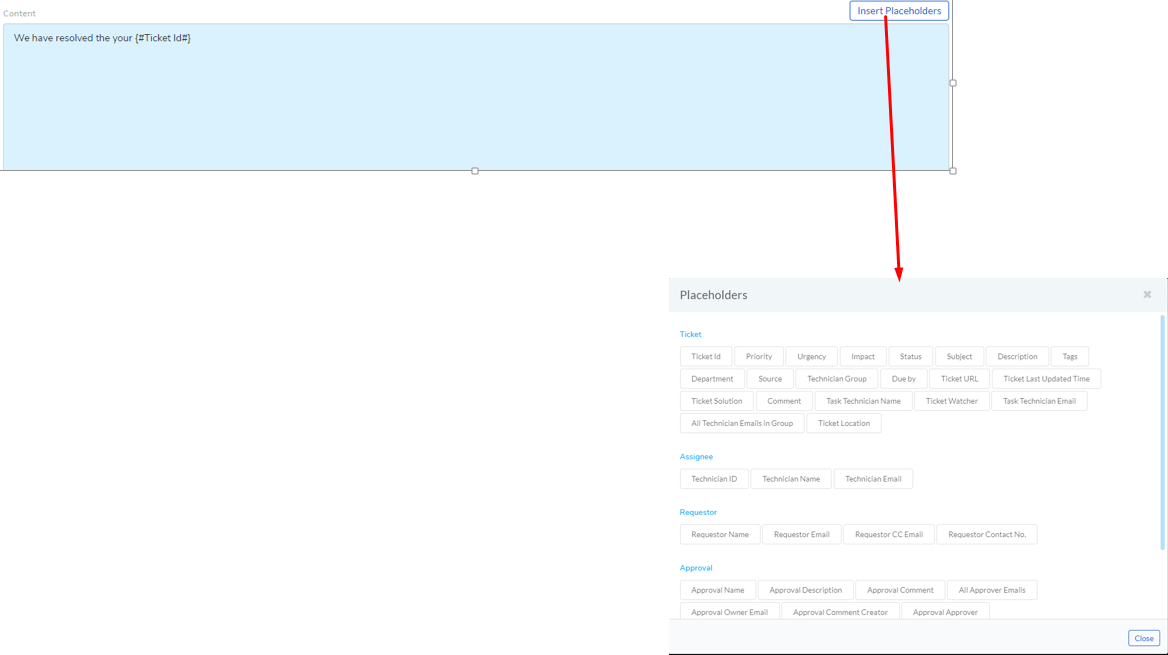Insert the Urgency placeholder
This screenshot has height=655, width=1168.
[811, 357]
